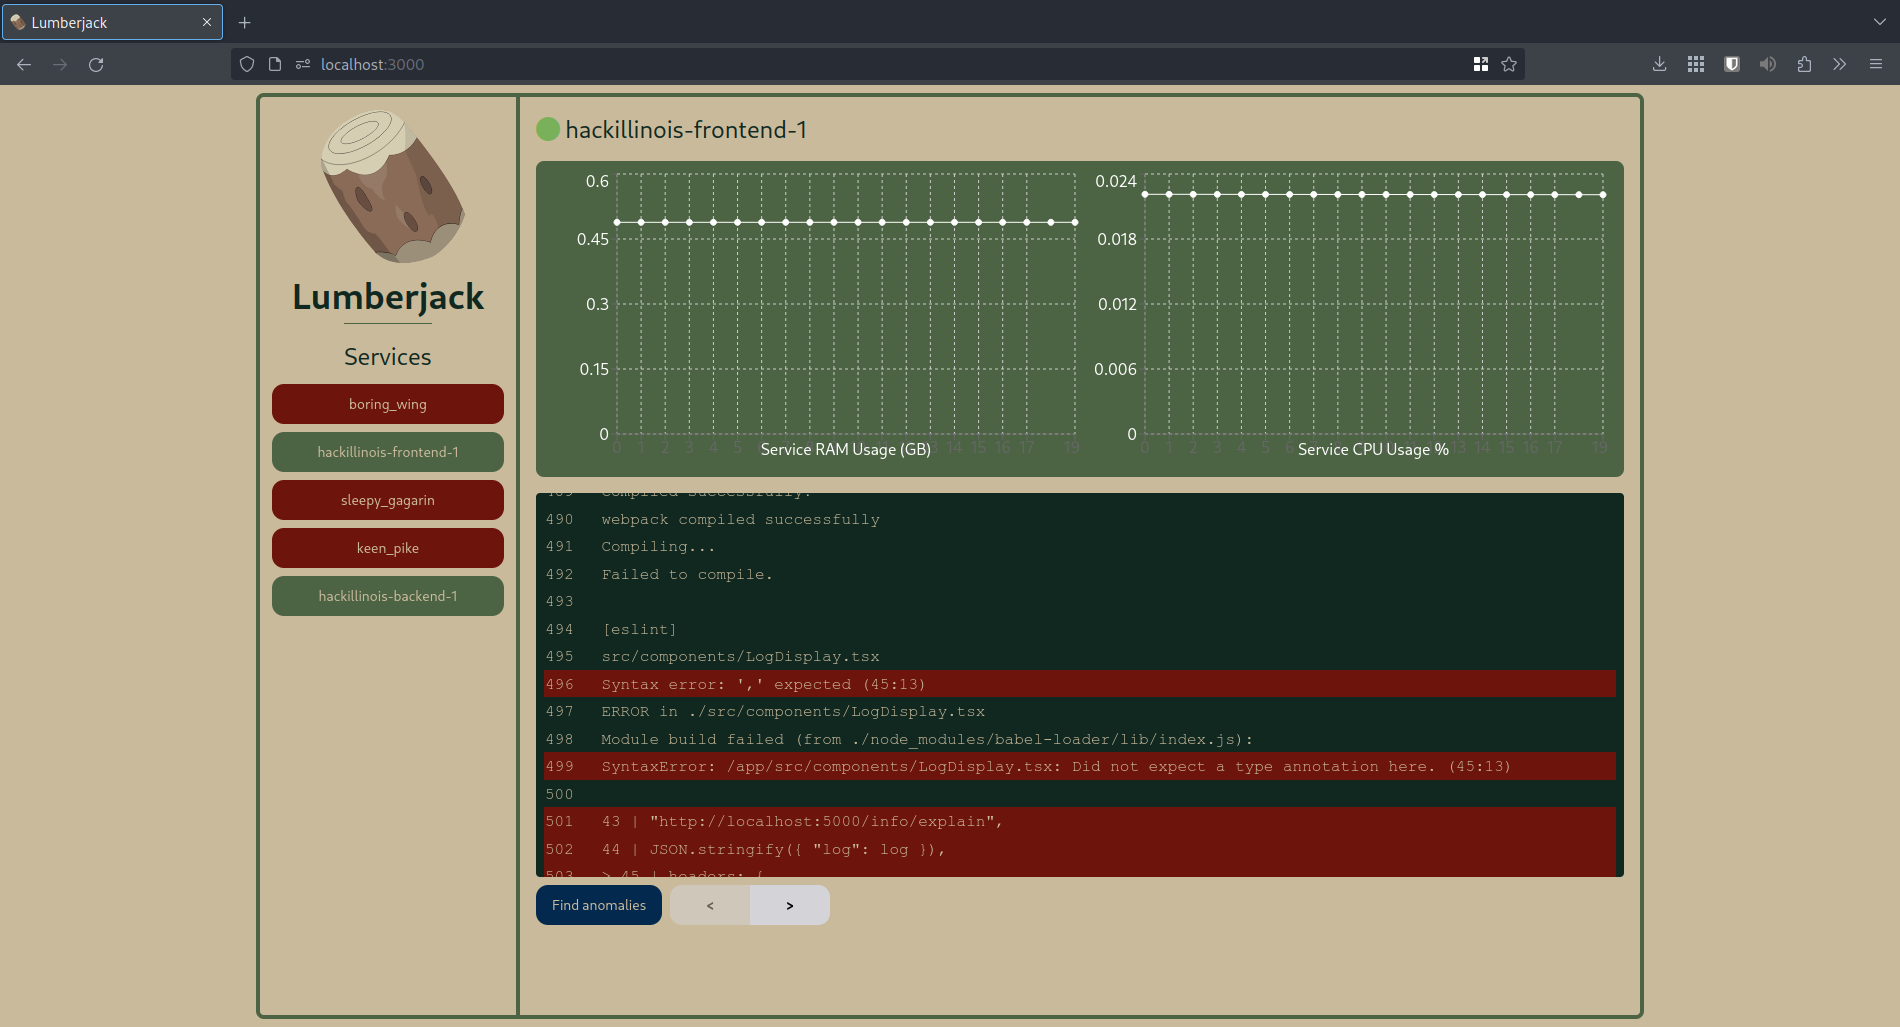Select the sleepy_gagarin service

click(x=388, y=500)
